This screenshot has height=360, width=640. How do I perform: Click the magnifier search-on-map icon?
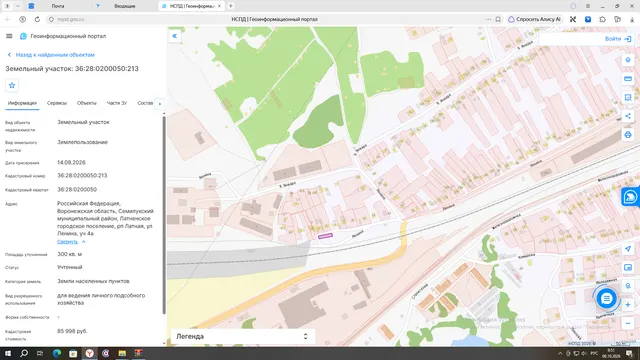628,286
